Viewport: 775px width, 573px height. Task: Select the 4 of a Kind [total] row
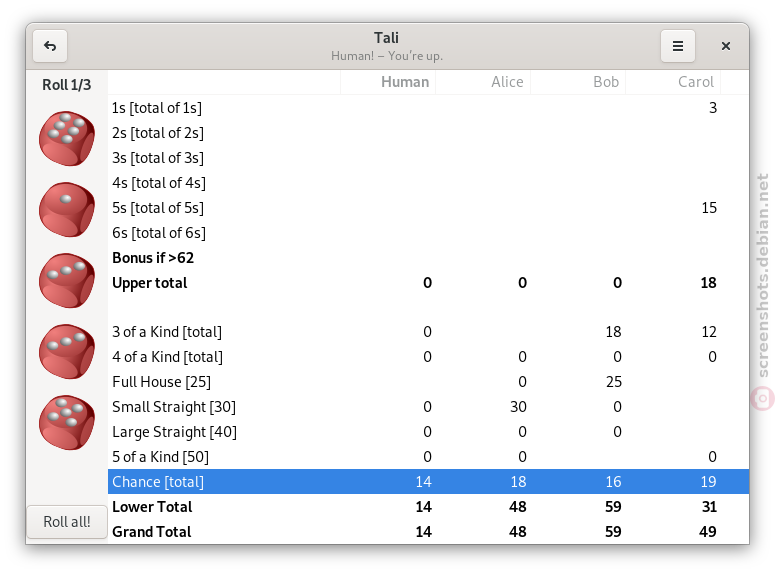428,357
